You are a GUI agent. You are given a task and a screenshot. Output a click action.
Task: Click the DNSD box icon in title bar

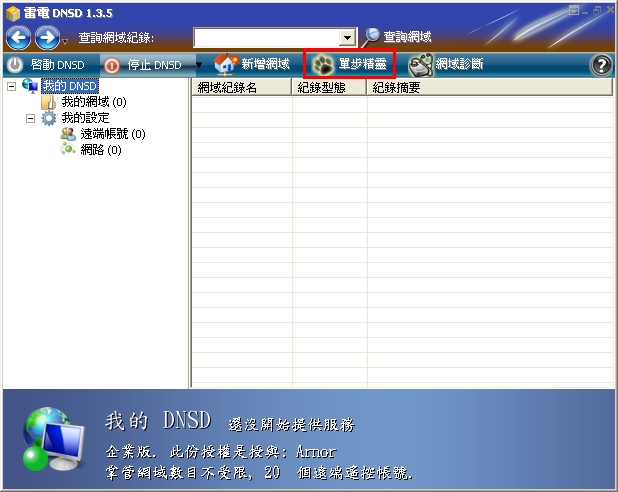[13, 13]
